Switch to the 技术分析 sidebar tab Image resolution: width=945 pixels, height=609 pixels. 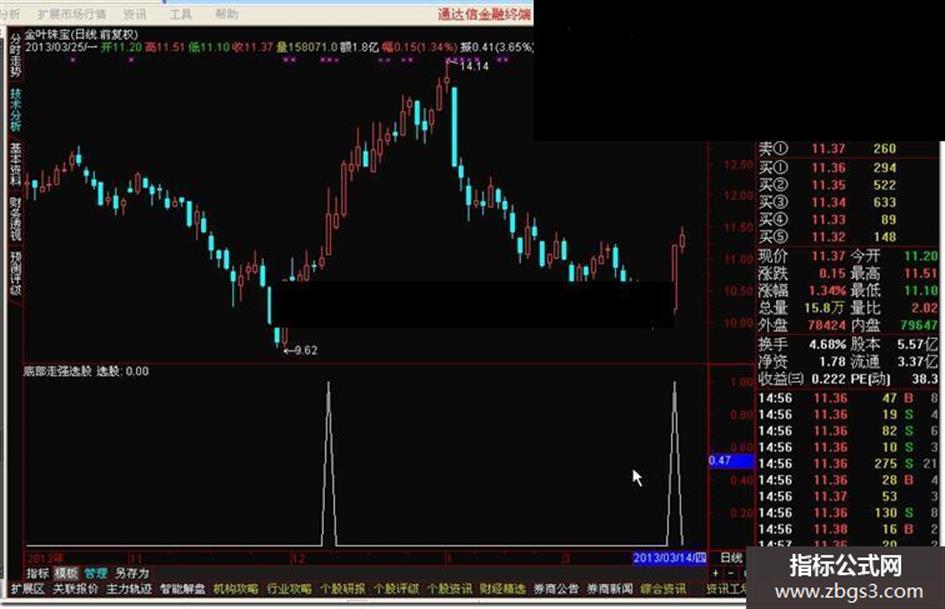[15, 110]
